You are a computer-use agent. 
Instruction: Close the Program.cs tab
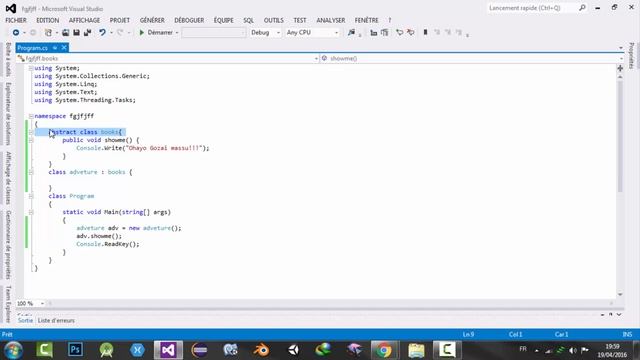pyautogui.click(x=64, y=48)
